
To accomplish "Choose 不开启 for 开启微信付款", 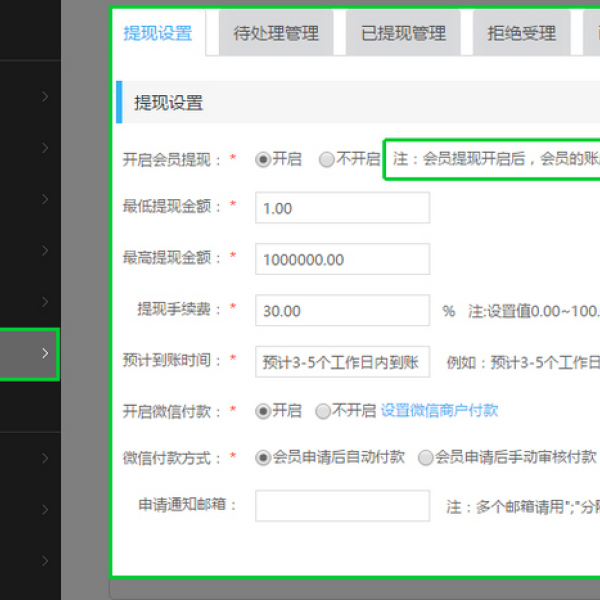I will [x=323, y=411].
